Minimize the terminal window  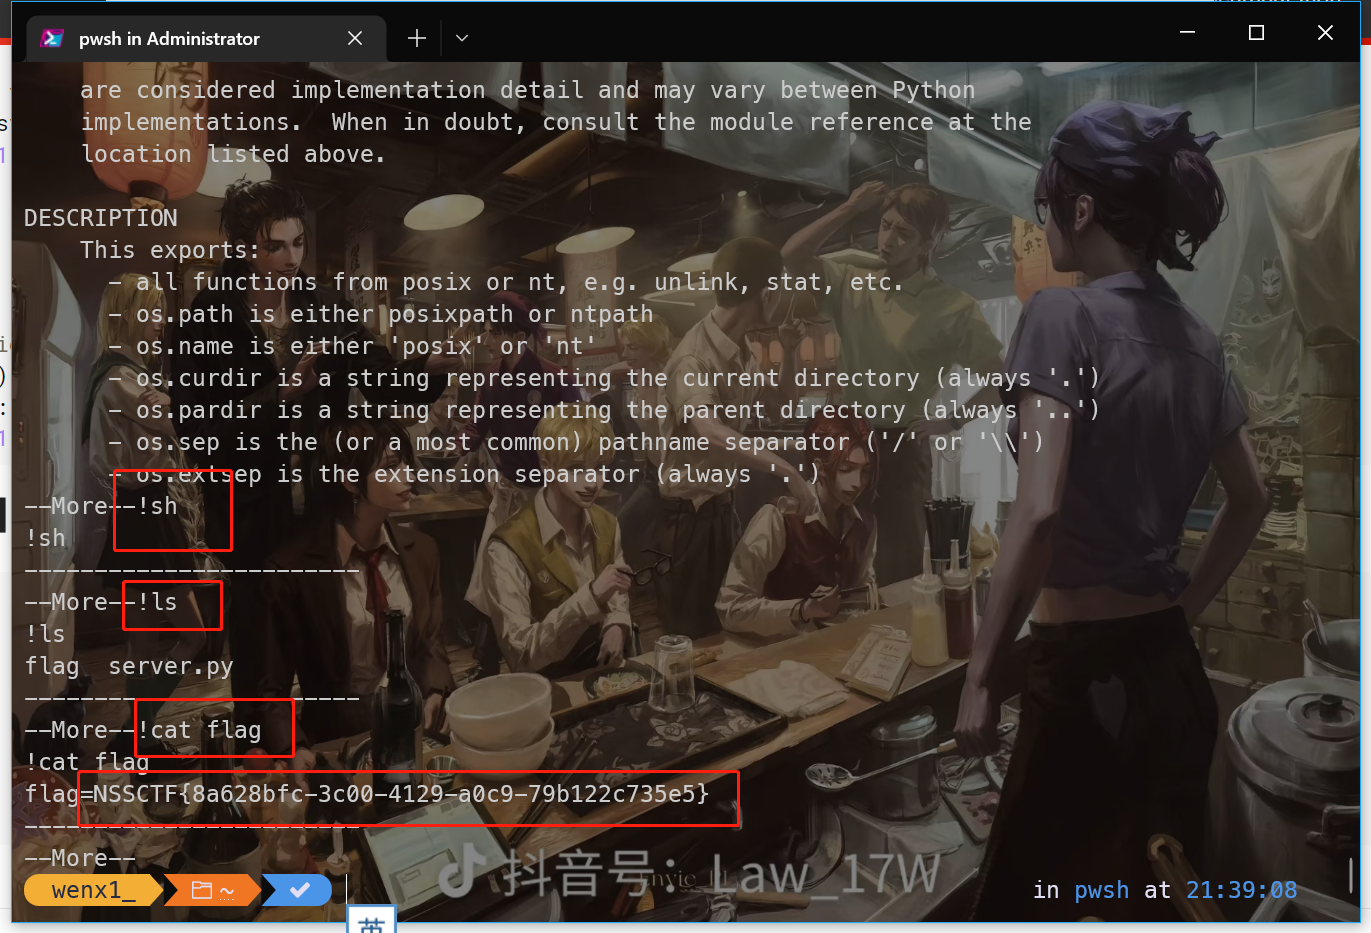[x=1187, y=32]
